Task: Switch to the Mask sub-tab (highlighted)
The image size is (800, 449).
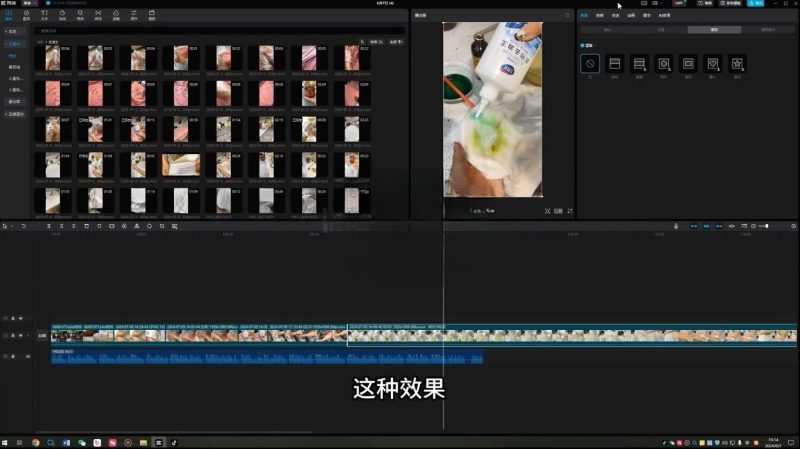Action: coord(714,30)
